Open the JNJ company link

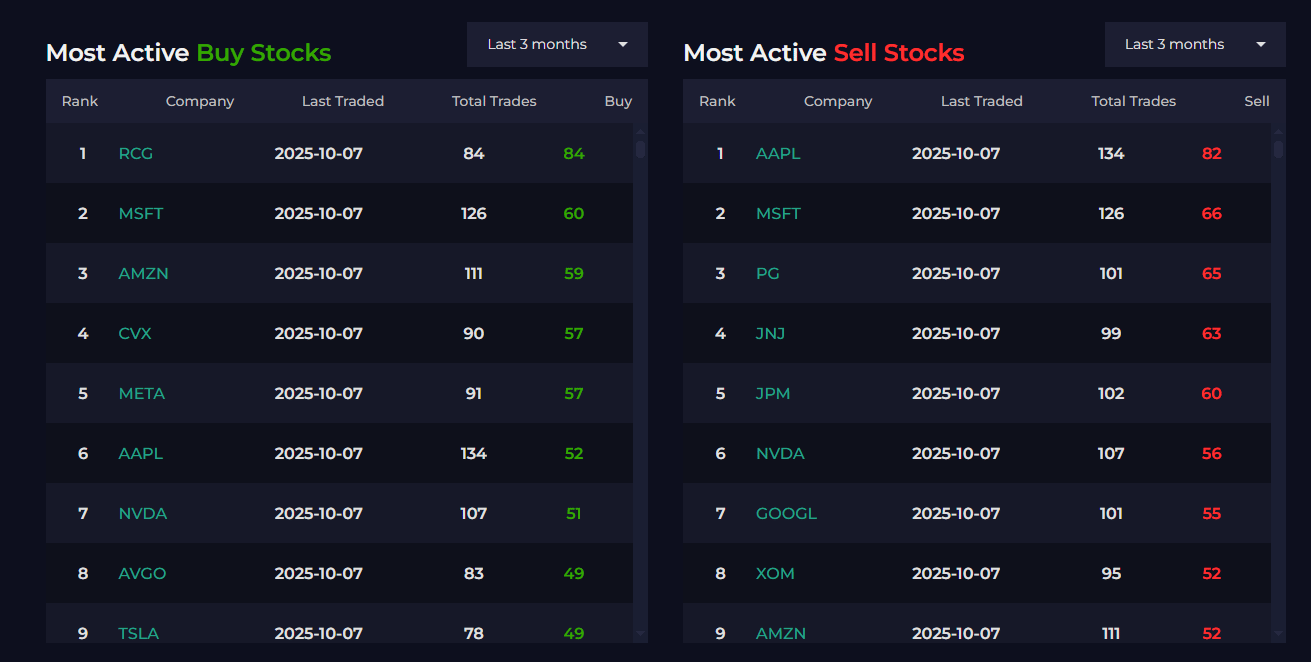770,334
